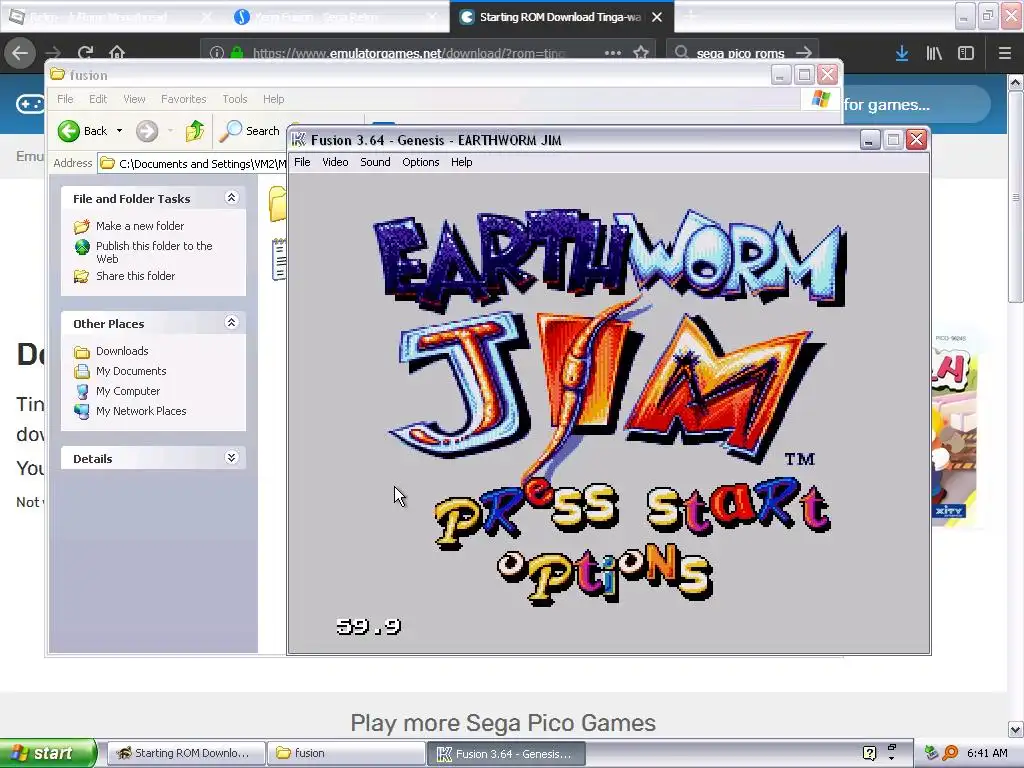
Task: Collapse Other Places panel
Action: click(x=231, y=323)
